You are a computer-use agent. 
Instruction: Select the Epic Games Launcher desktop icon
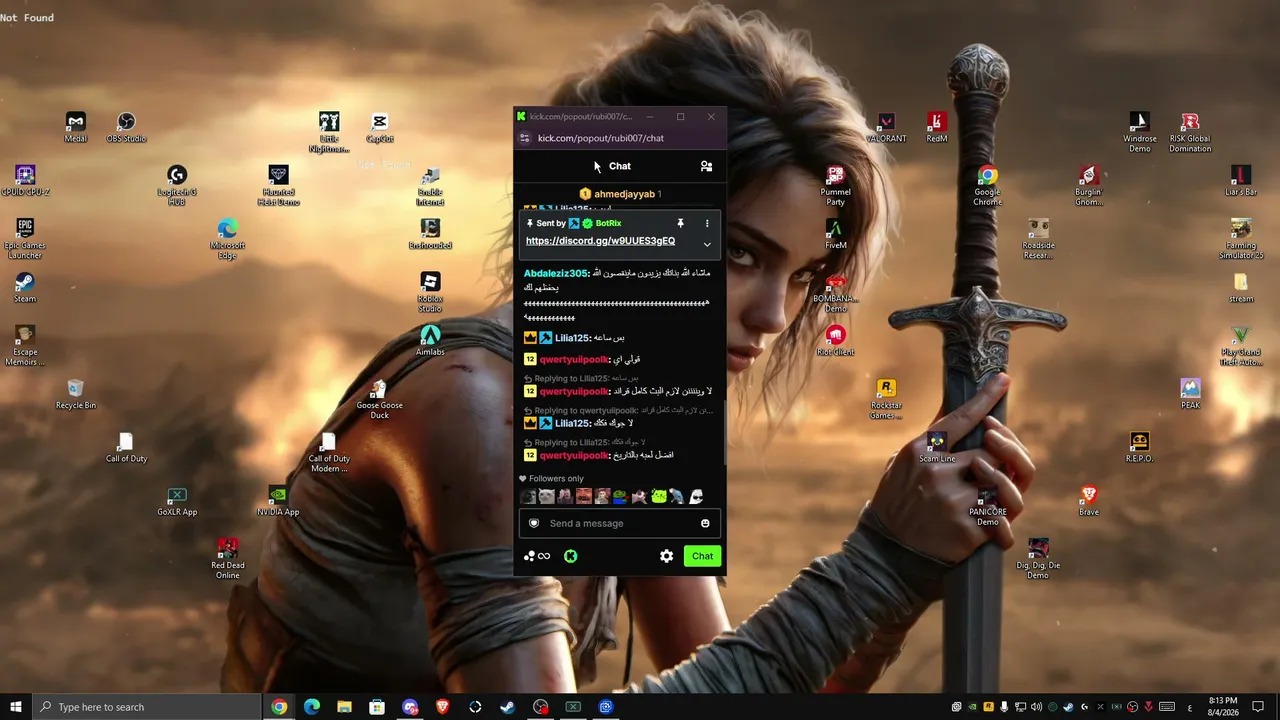(25, 239)
